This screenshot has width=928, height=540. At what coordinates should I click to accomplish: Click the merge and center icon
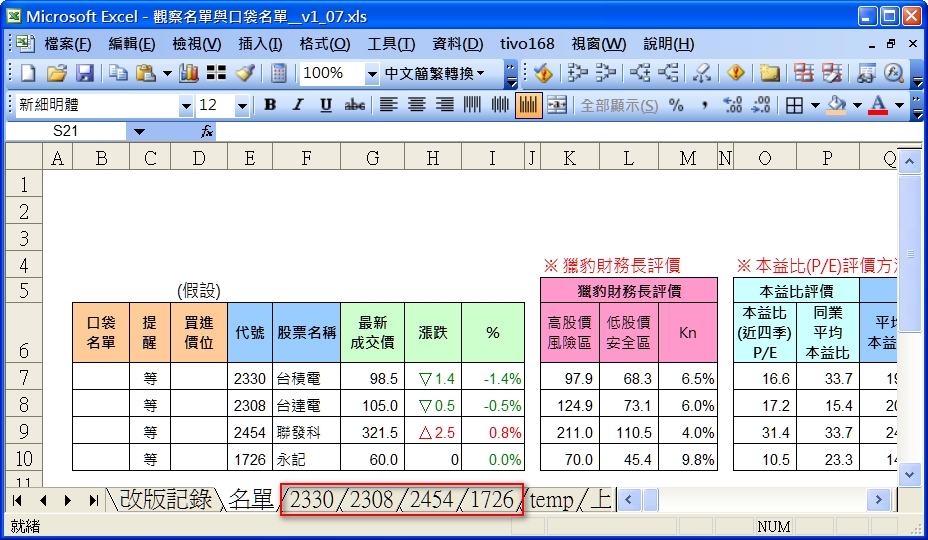coord(557,105)
